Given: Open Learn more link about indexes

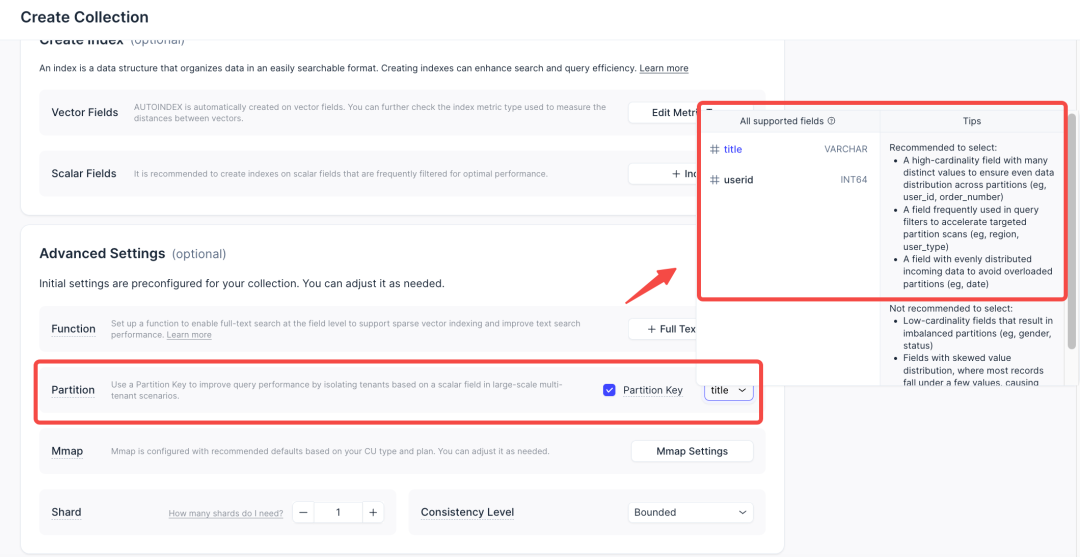Looking at the screenshot, I should 664,68.
